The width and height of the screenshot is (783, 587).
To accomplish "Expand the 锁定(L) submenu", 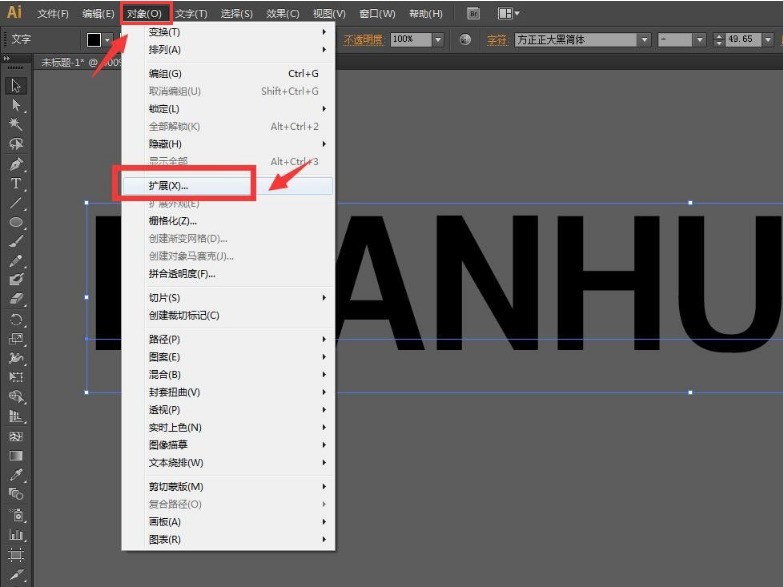I will tap(228, 108).
